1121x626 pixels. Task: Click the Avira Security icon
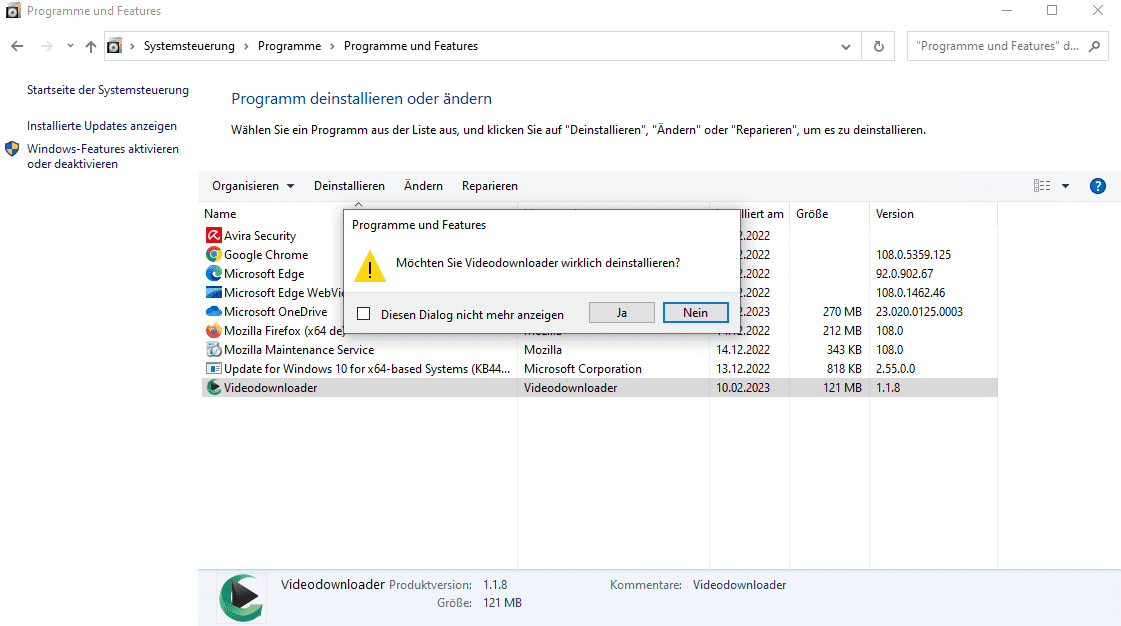pyautogui.click(x=213, y=235)
